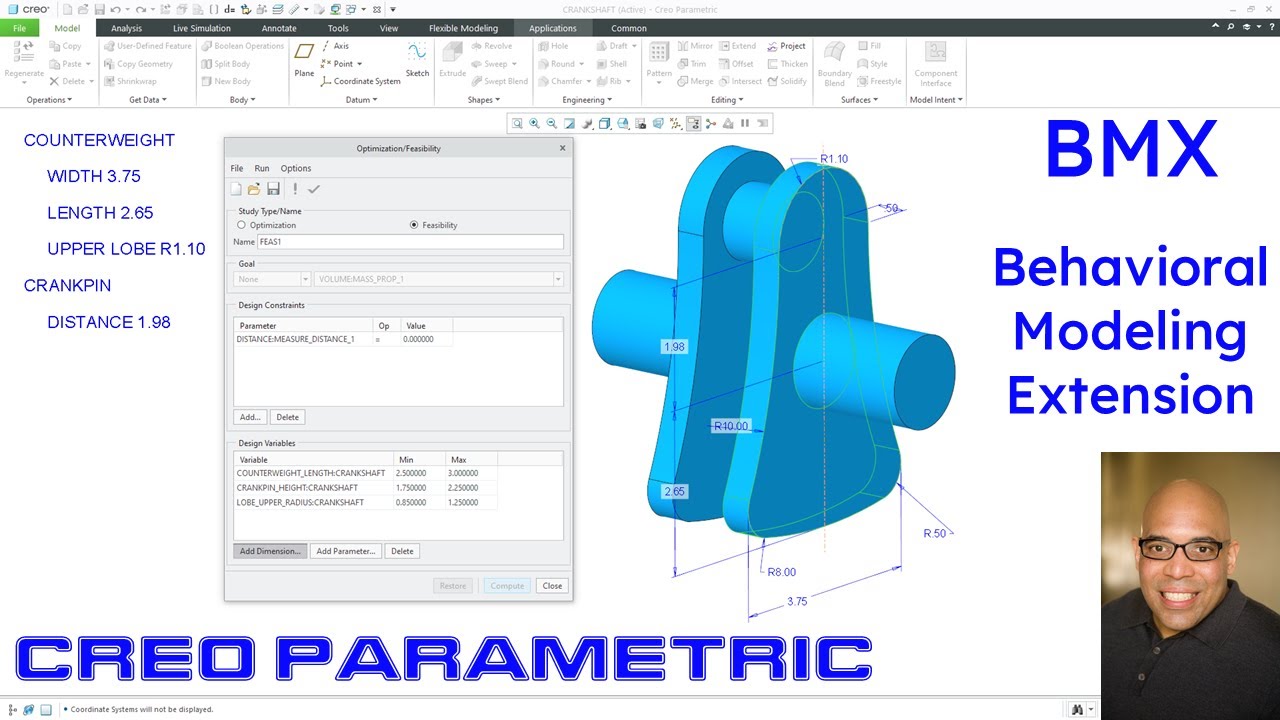Expand the Editing group dropdown
This screenshot has height=720, width=1280.
click(x=727, y=100)
